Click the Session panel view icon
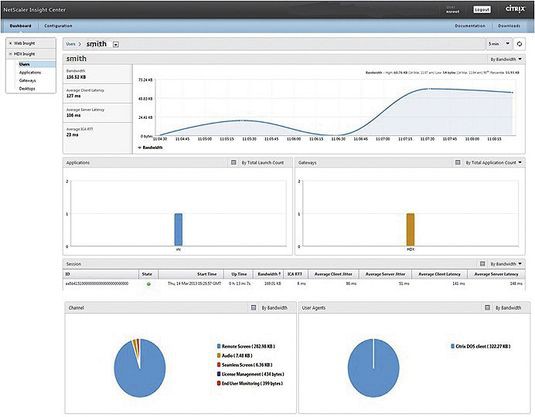Image resolution: width=535 pixels, height=417 pixels. click(x=482, y=264)
